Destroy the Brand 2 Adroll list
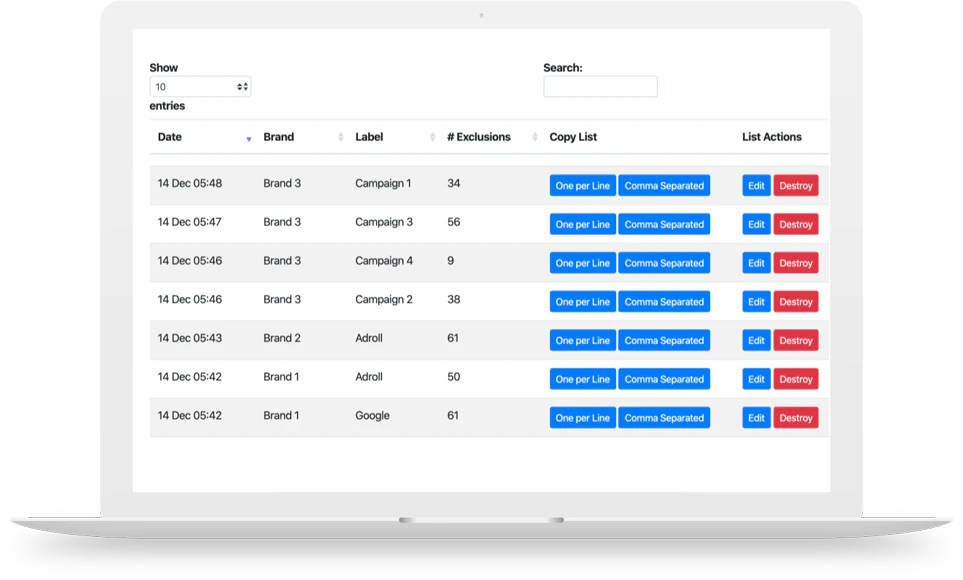The image size is (963, 580). pyautogui.click(x=795, y=340)
